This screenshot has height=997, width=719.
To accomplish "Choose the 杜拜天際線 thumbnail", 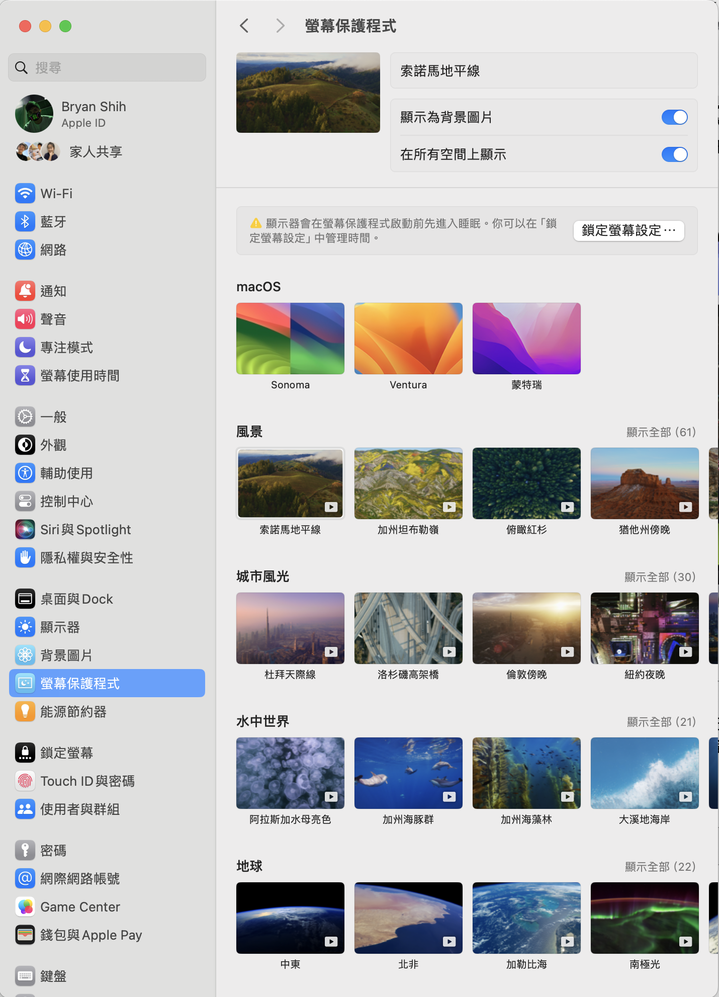I will click(x=291, y=628).
